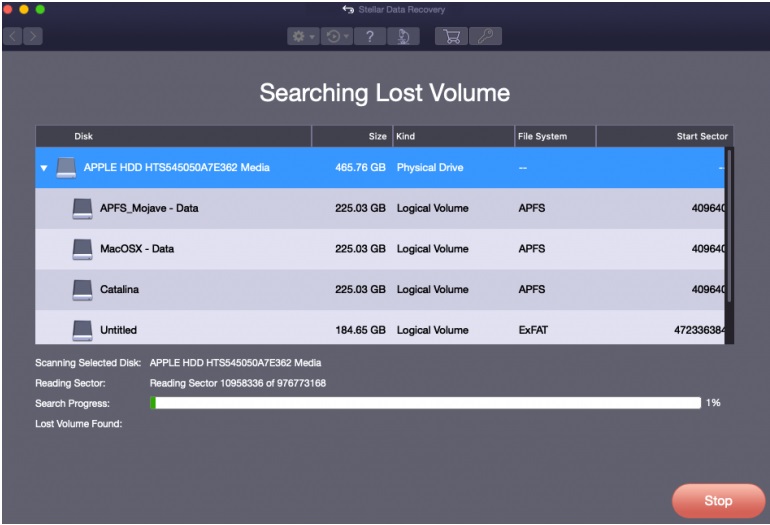Click the table's vertical scrollbar
This screenshot has height=525, width=770.
[729, 226]
